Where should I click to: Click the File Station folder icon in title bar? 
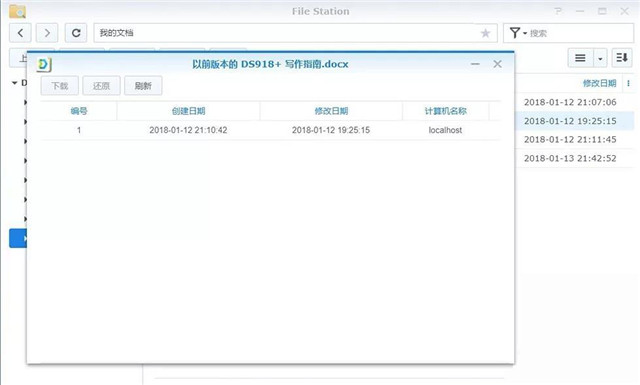(x=17, y=11)
